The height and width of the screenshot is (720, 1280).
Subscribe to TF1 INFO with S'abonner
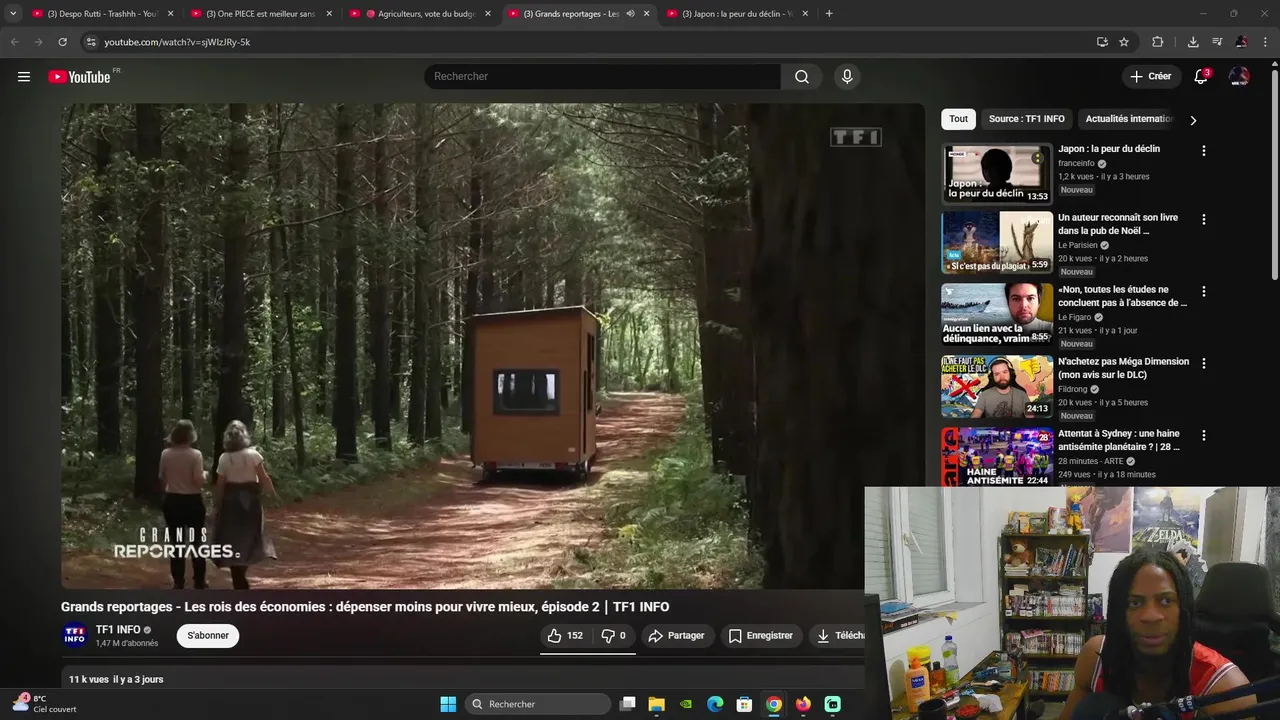click(x=208, y=635)
